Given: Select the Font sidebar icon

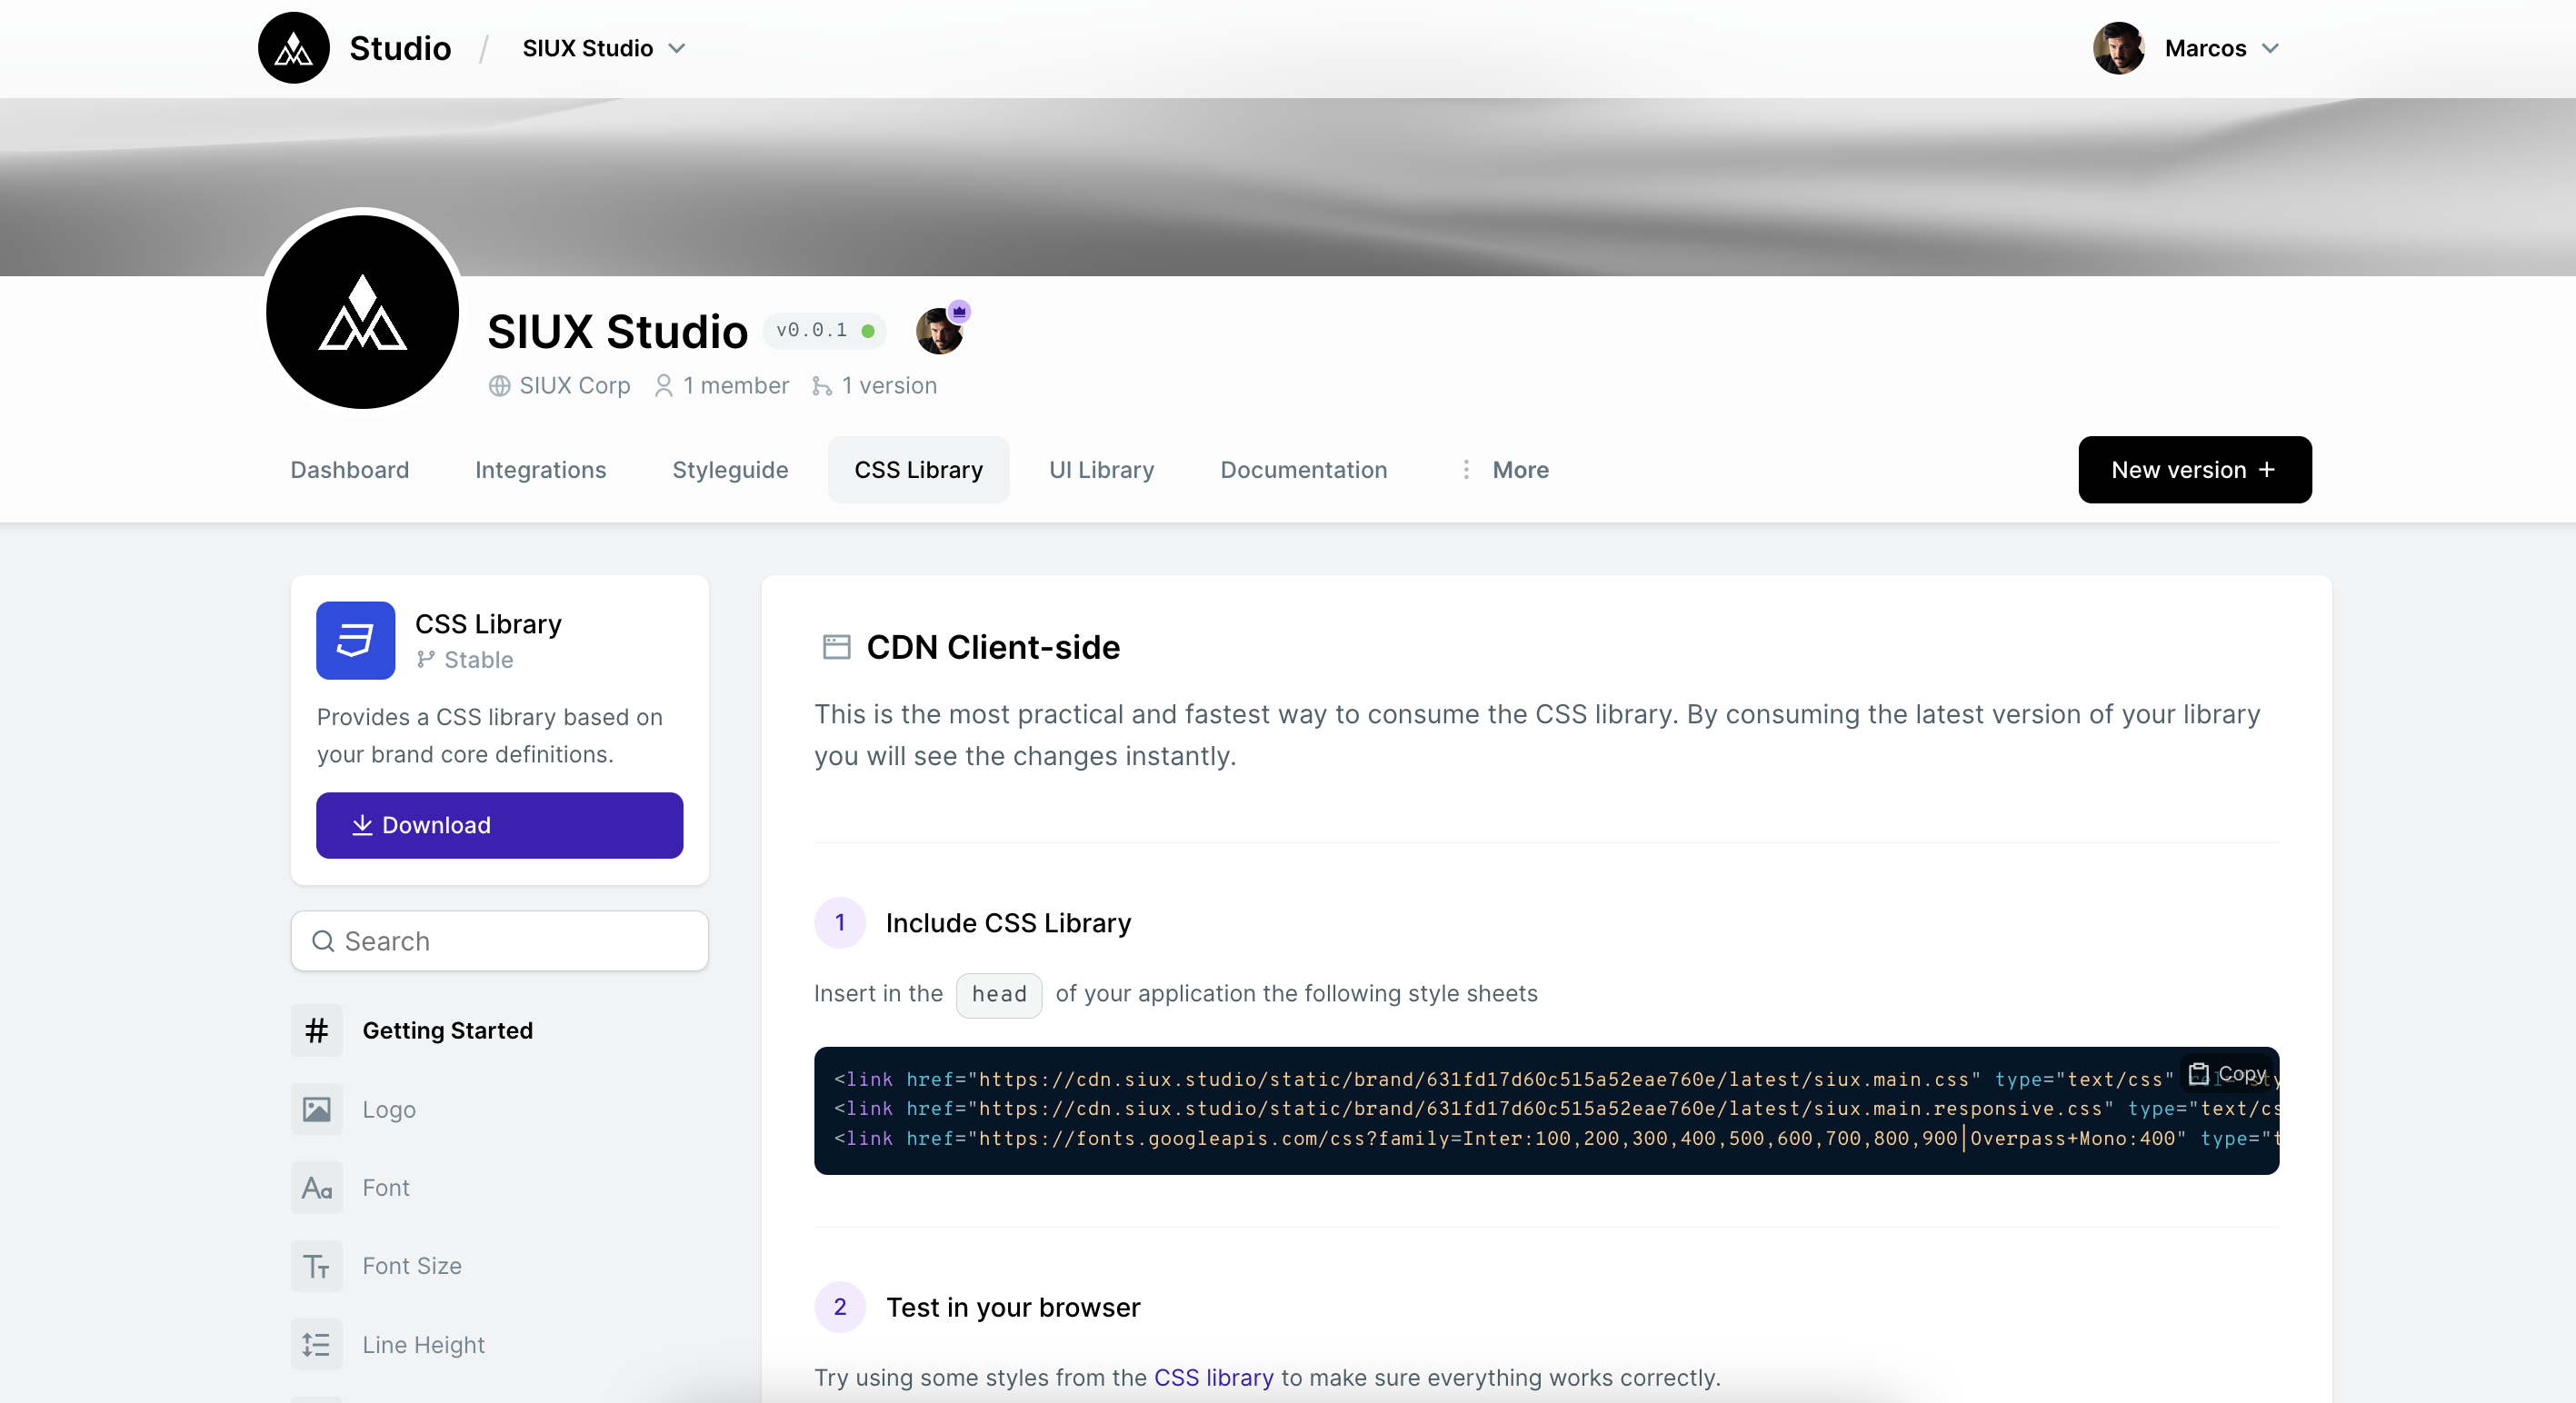Looking at the screenshot, I should pos(316,1188).
